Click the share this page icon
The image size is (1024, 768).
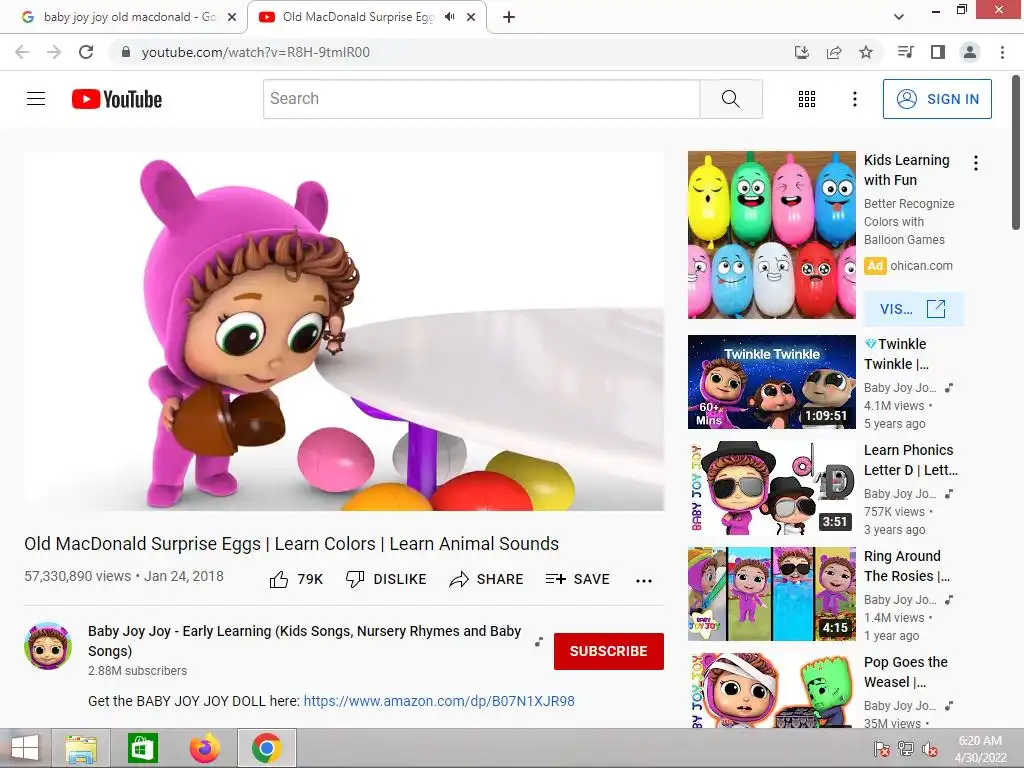(833, 52)
